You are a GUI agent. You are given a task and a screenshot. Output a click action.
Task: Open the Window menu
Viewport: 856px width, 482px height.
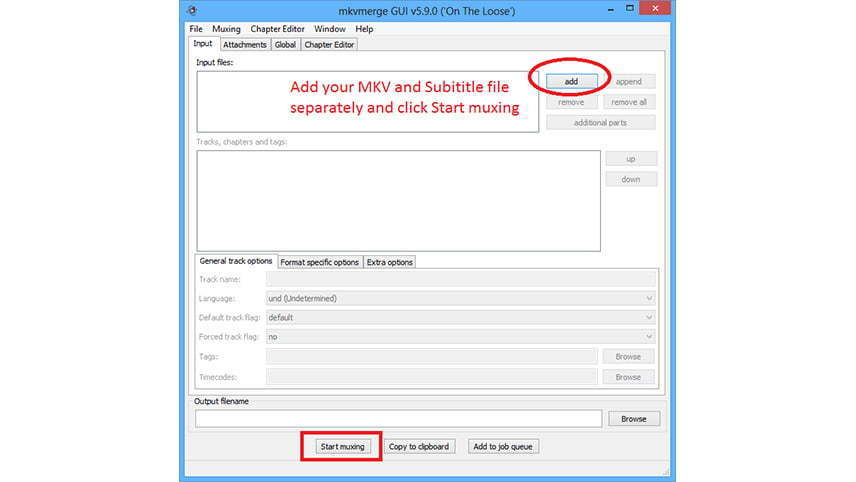(x=330, y=29)
